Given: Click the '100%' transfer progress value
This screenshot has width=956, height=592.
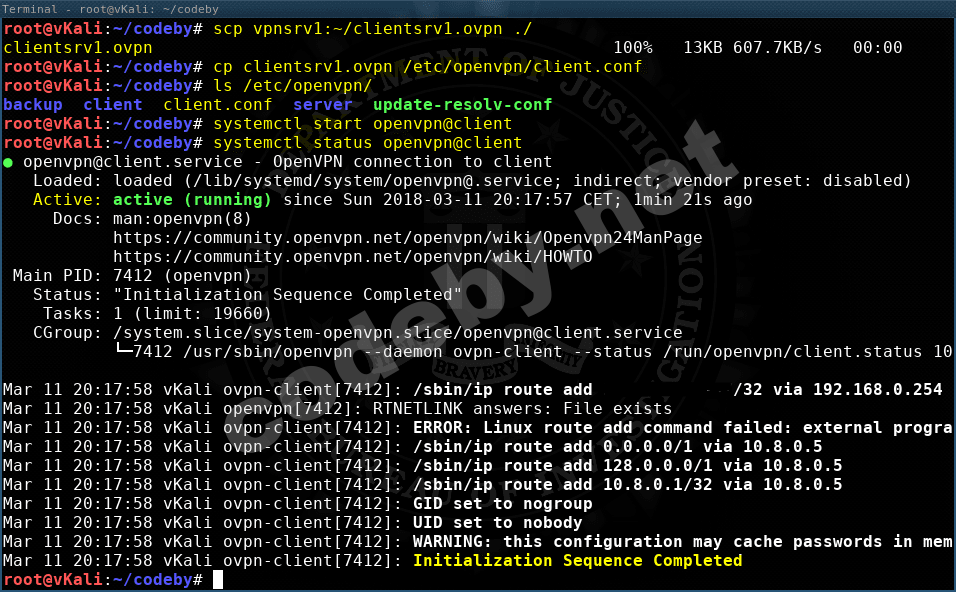Looking at the screenshot, I should click(632, 48).
